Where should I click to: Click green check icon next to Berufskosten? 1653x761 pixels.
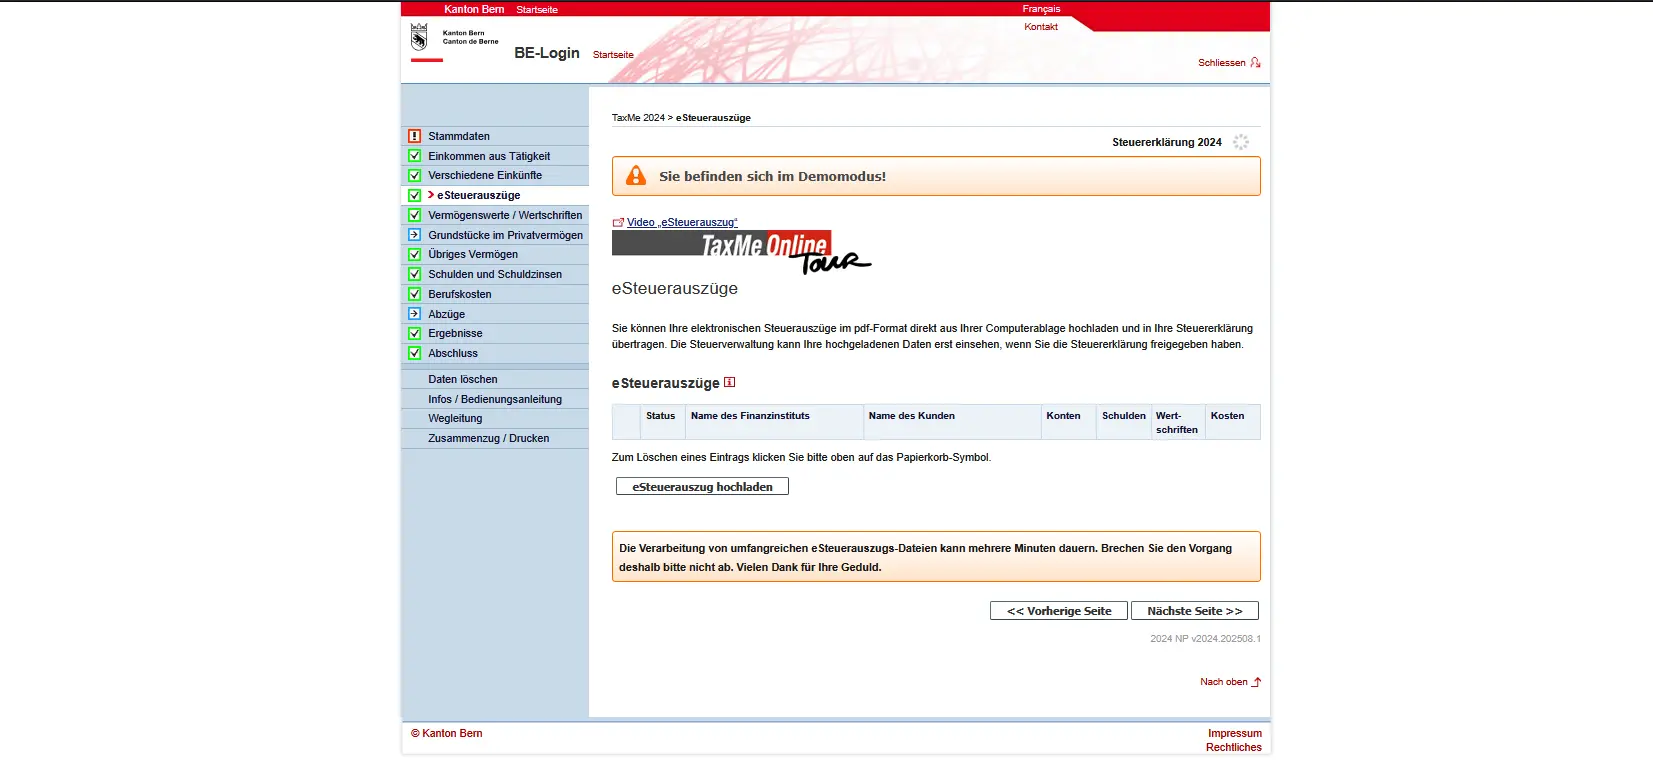[x=414, y=294]
